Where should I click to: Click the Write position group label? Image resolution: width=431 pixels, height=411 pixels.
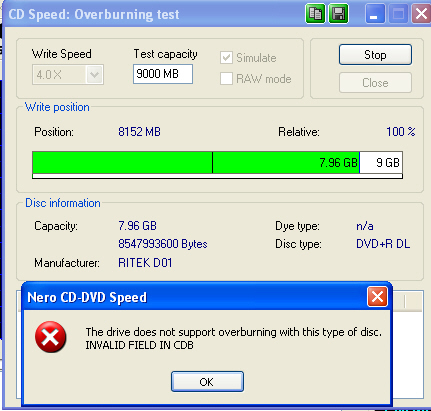click(57, 107)
